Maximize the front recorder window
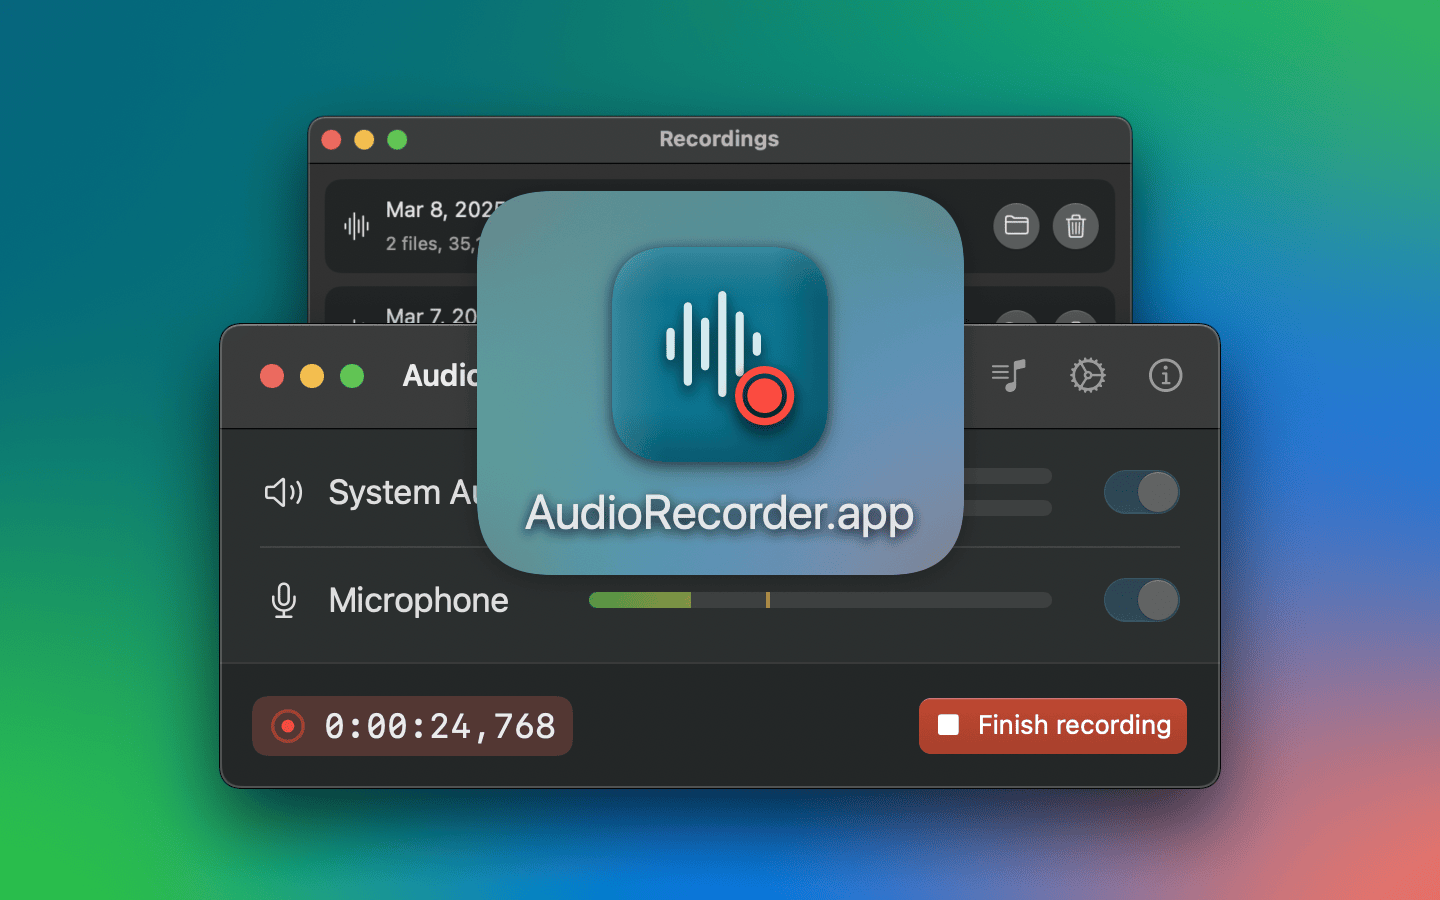 coord(352,376)
